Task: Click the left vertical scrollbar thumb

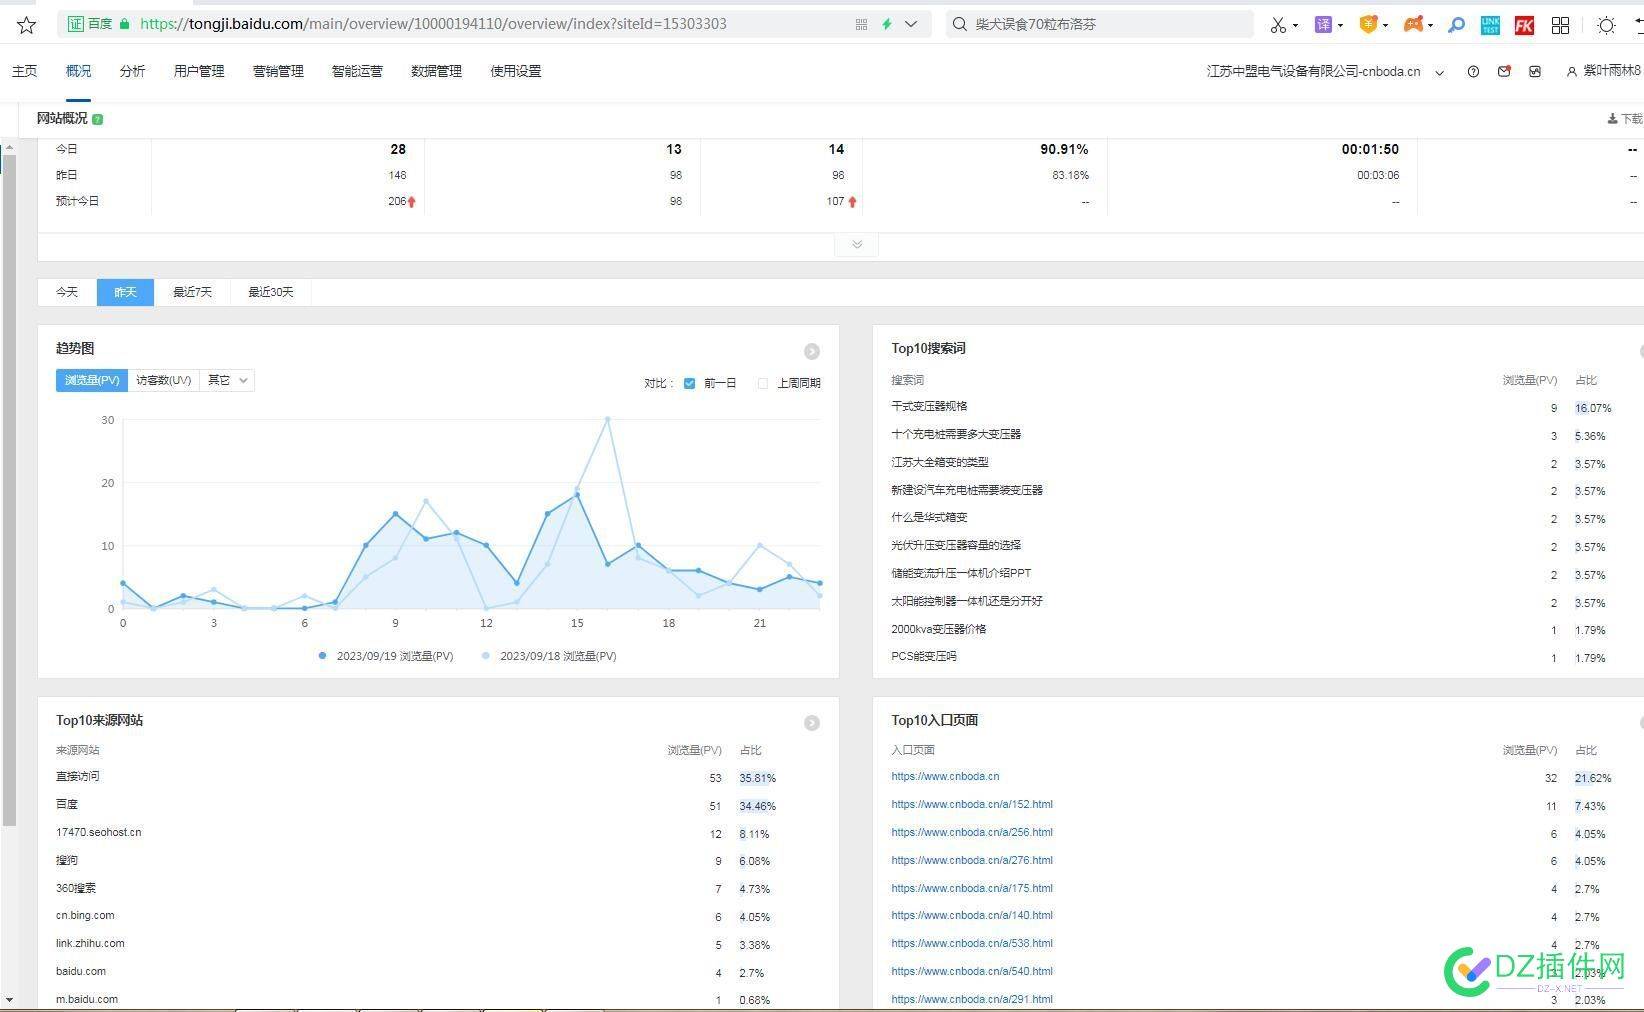Action: pyautogui.click(x=10, y=490)
